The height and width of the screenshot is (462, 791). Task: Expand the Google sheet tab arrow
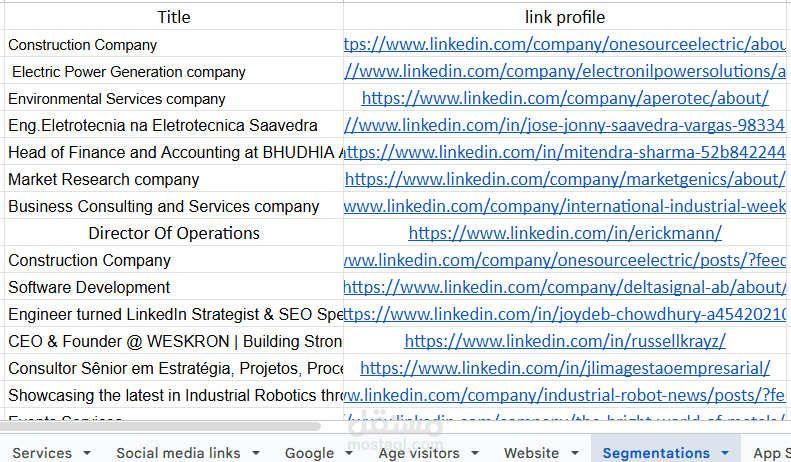click(349, 453)
